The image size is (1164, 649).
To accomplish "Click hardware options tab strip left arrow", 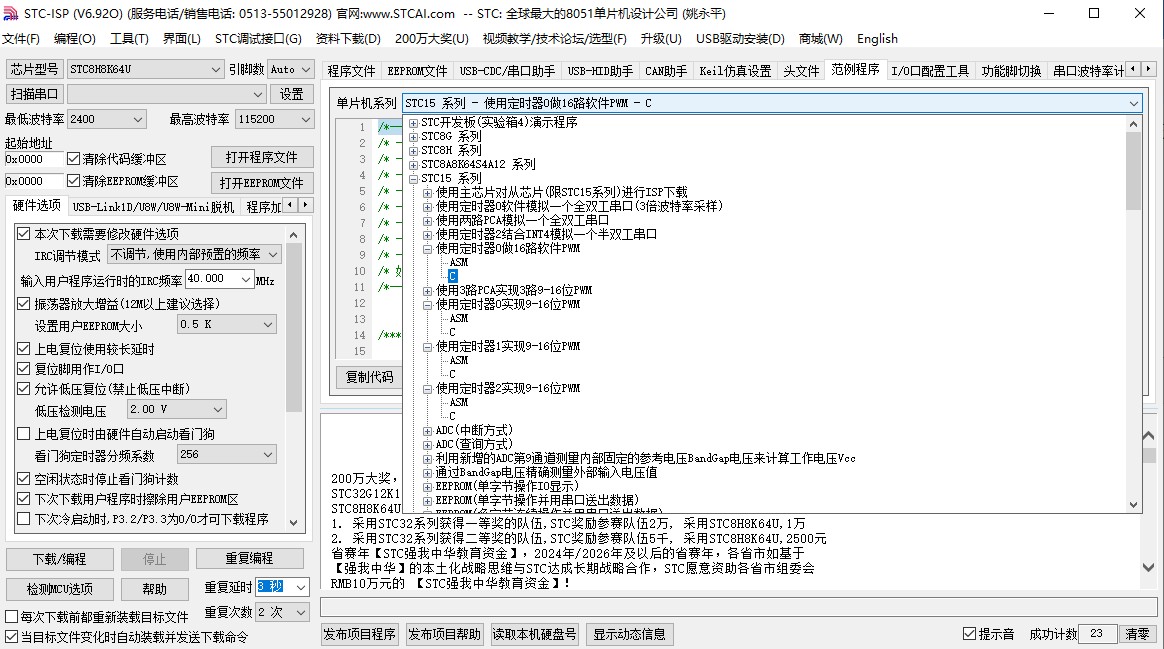I will [x=290, y=205].
